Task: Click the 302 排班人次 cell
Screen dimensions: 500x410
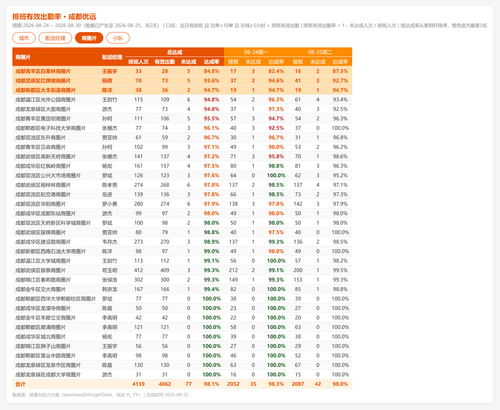Action: click(x=138, y=280)
